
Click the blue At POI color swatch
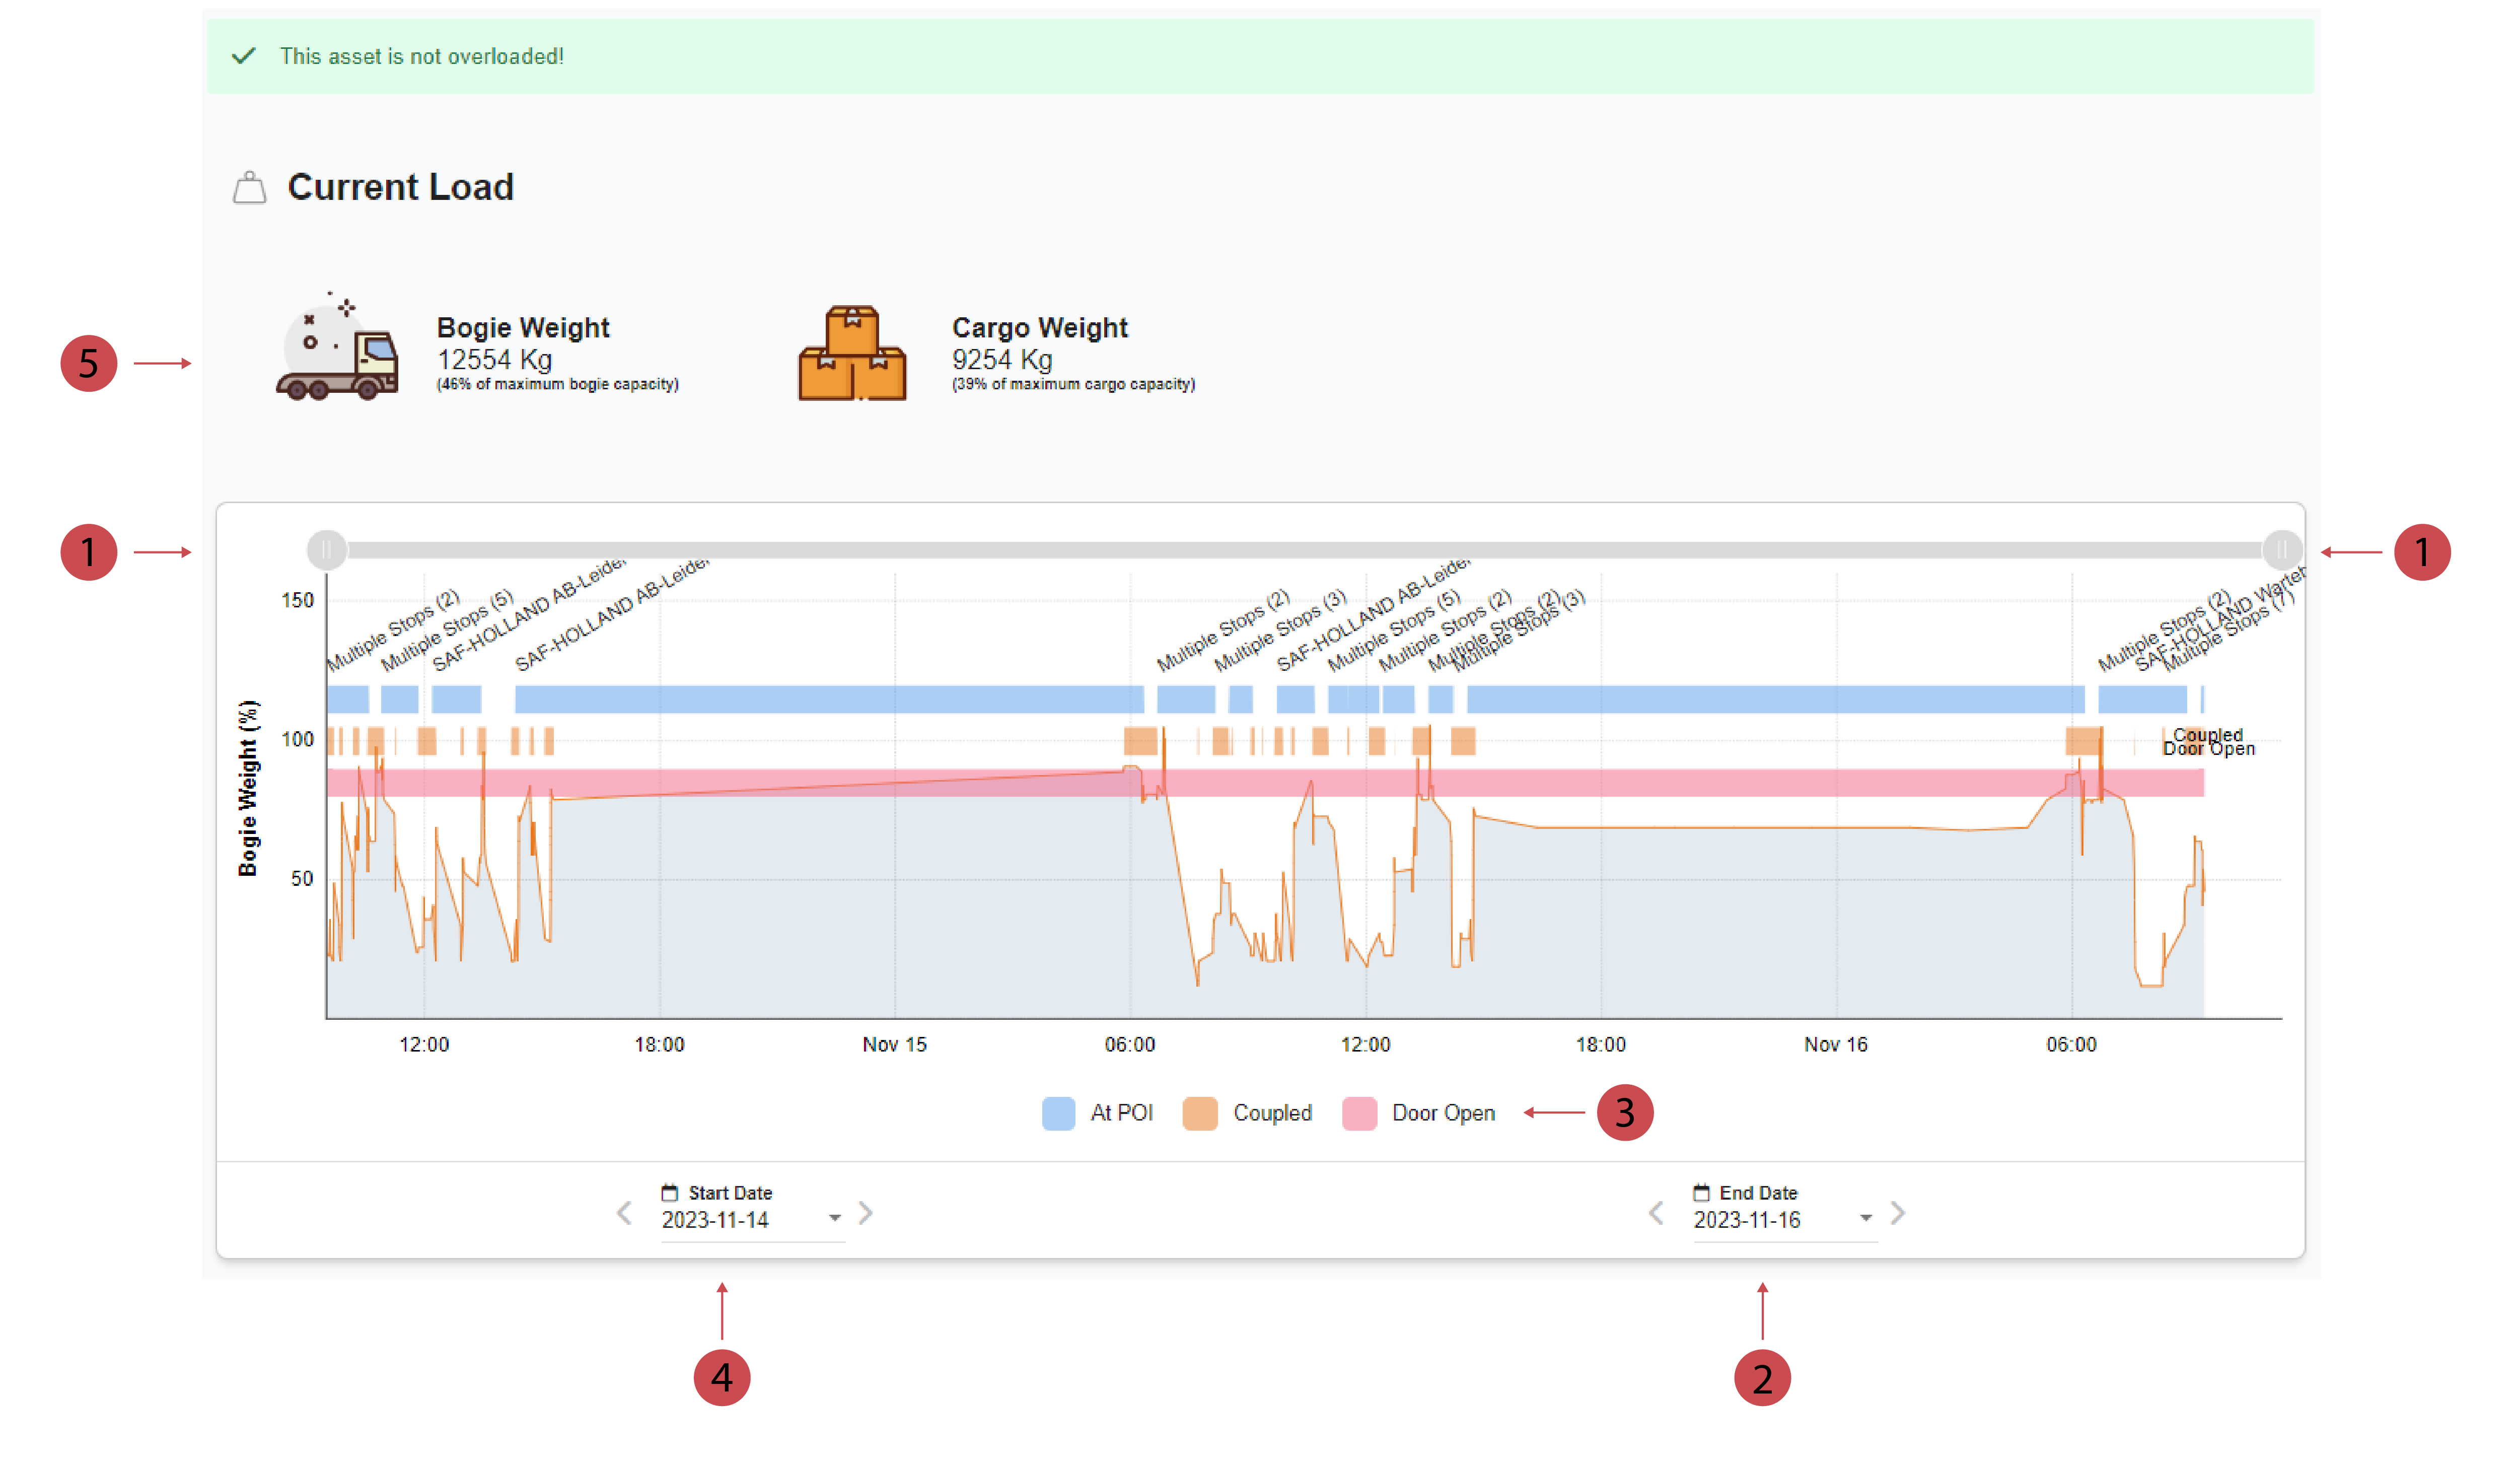[1058, 1113]
